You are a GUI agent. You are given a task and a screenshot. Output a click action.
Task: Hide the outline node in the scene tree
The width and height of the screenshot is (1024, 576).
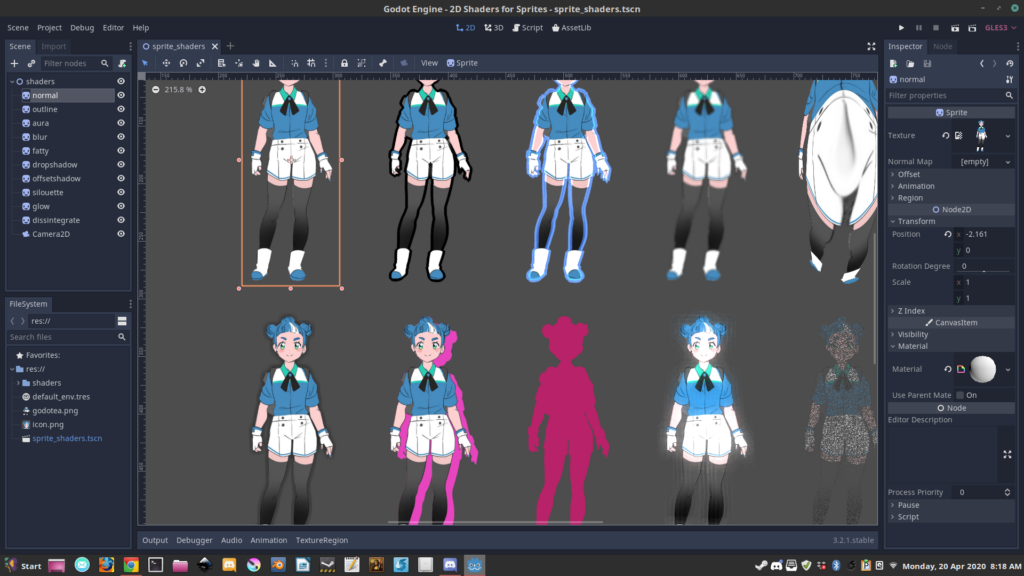(x=121, y=109)
